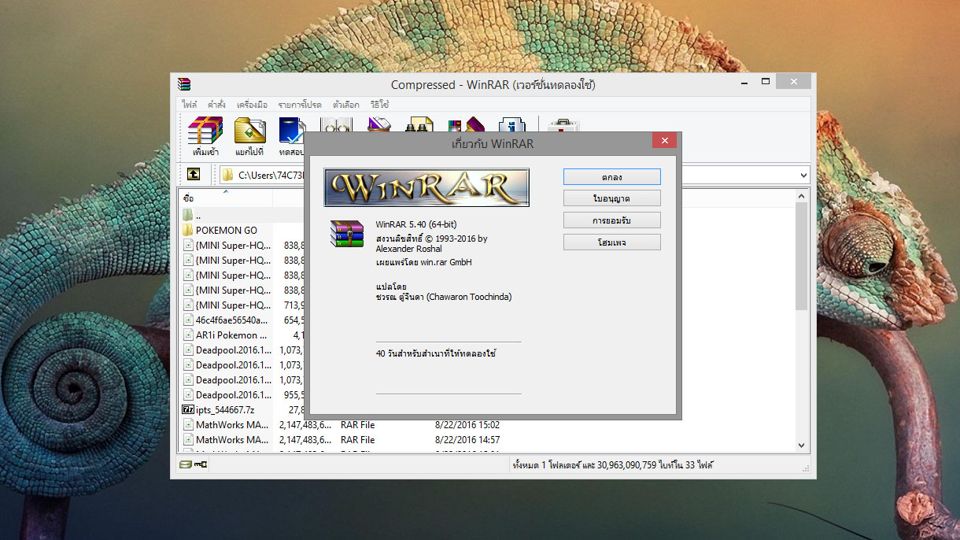Image resolution: width=960 pixels, height=540 pixels.
Task: Click the Add (เพิ่มเข้า) toolbar icon
Action: (205, 136)
